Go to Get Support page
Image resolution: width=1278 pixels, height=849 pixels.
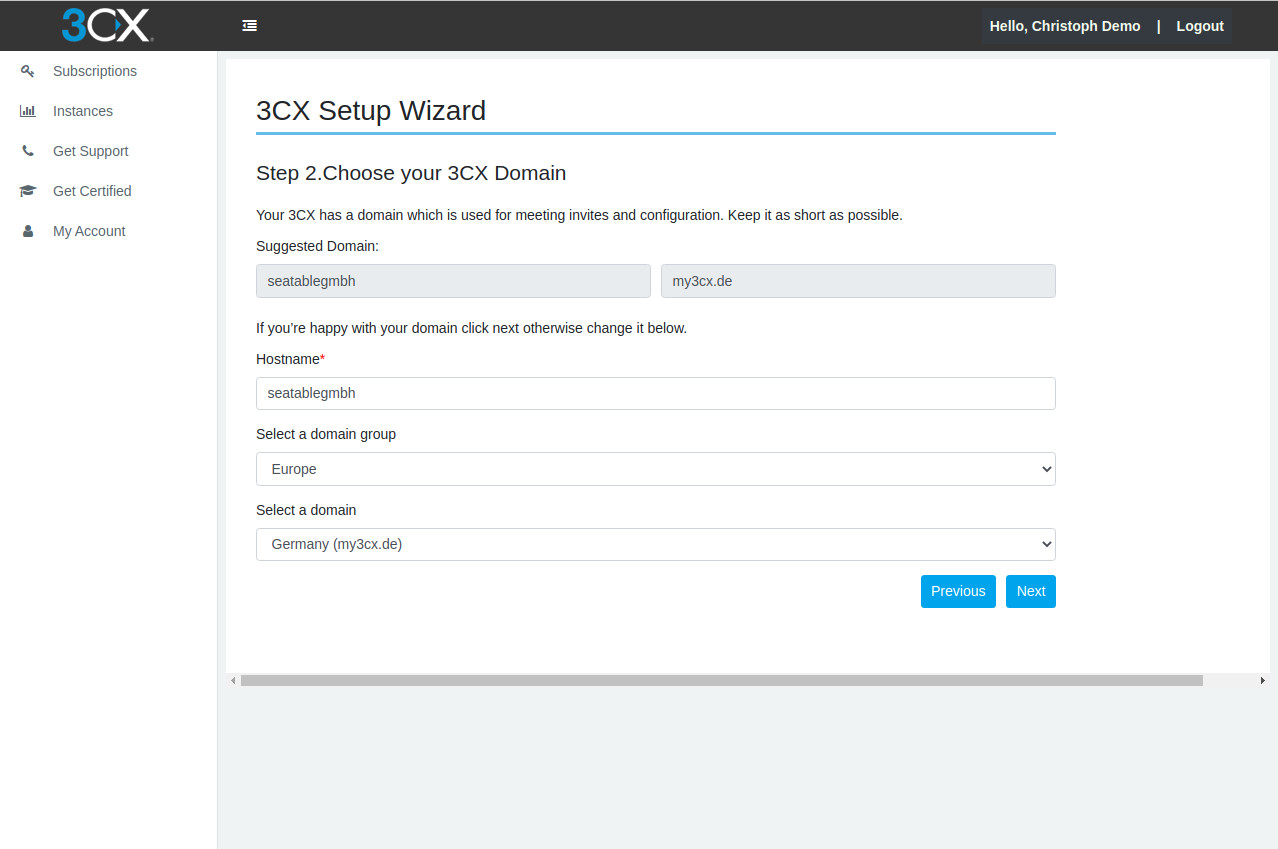pyautogui.click(x=91, y=151)
